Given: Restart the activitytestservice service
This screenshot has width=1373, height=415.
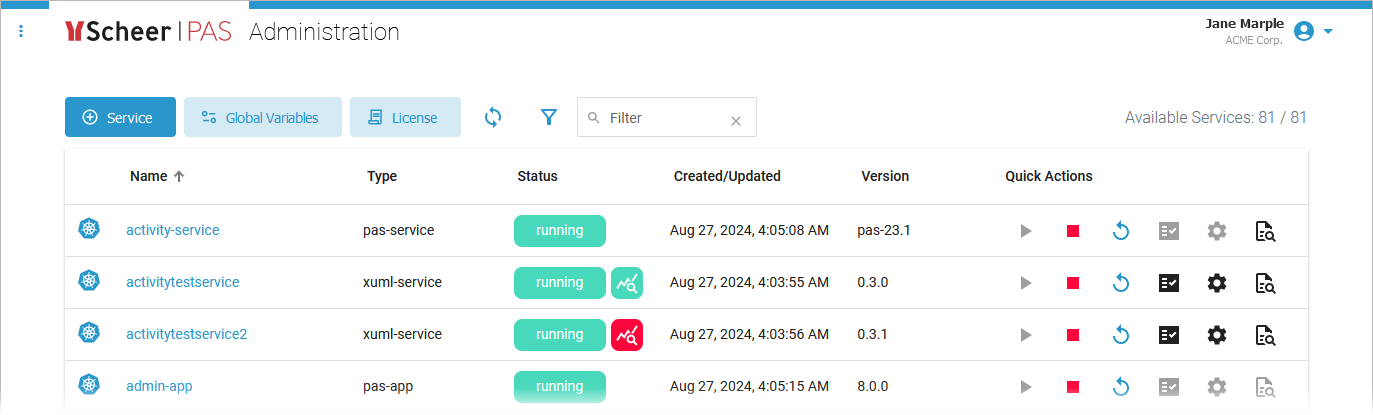Looking at the screenshot, I should [x=1121, y=283].
